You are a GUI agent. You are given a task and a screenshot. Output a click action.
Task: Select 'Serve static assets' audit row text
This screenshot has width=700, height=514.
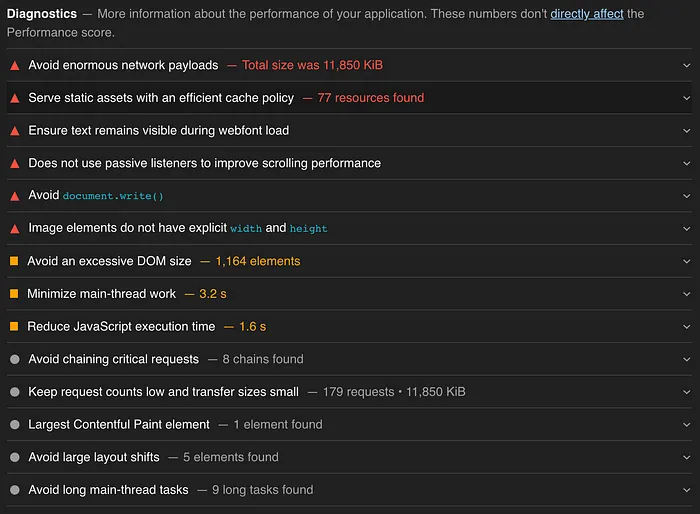point(161,98)
